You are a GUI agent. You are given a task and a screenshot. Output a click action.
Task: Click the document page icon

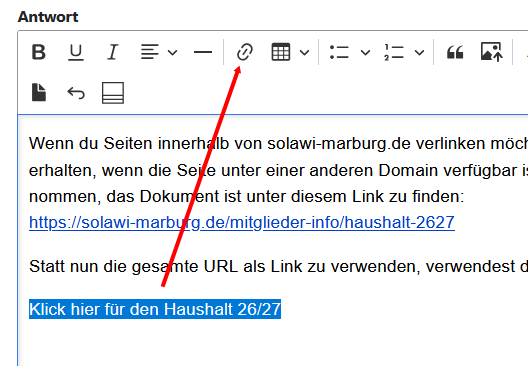click(x=39, y=92)
